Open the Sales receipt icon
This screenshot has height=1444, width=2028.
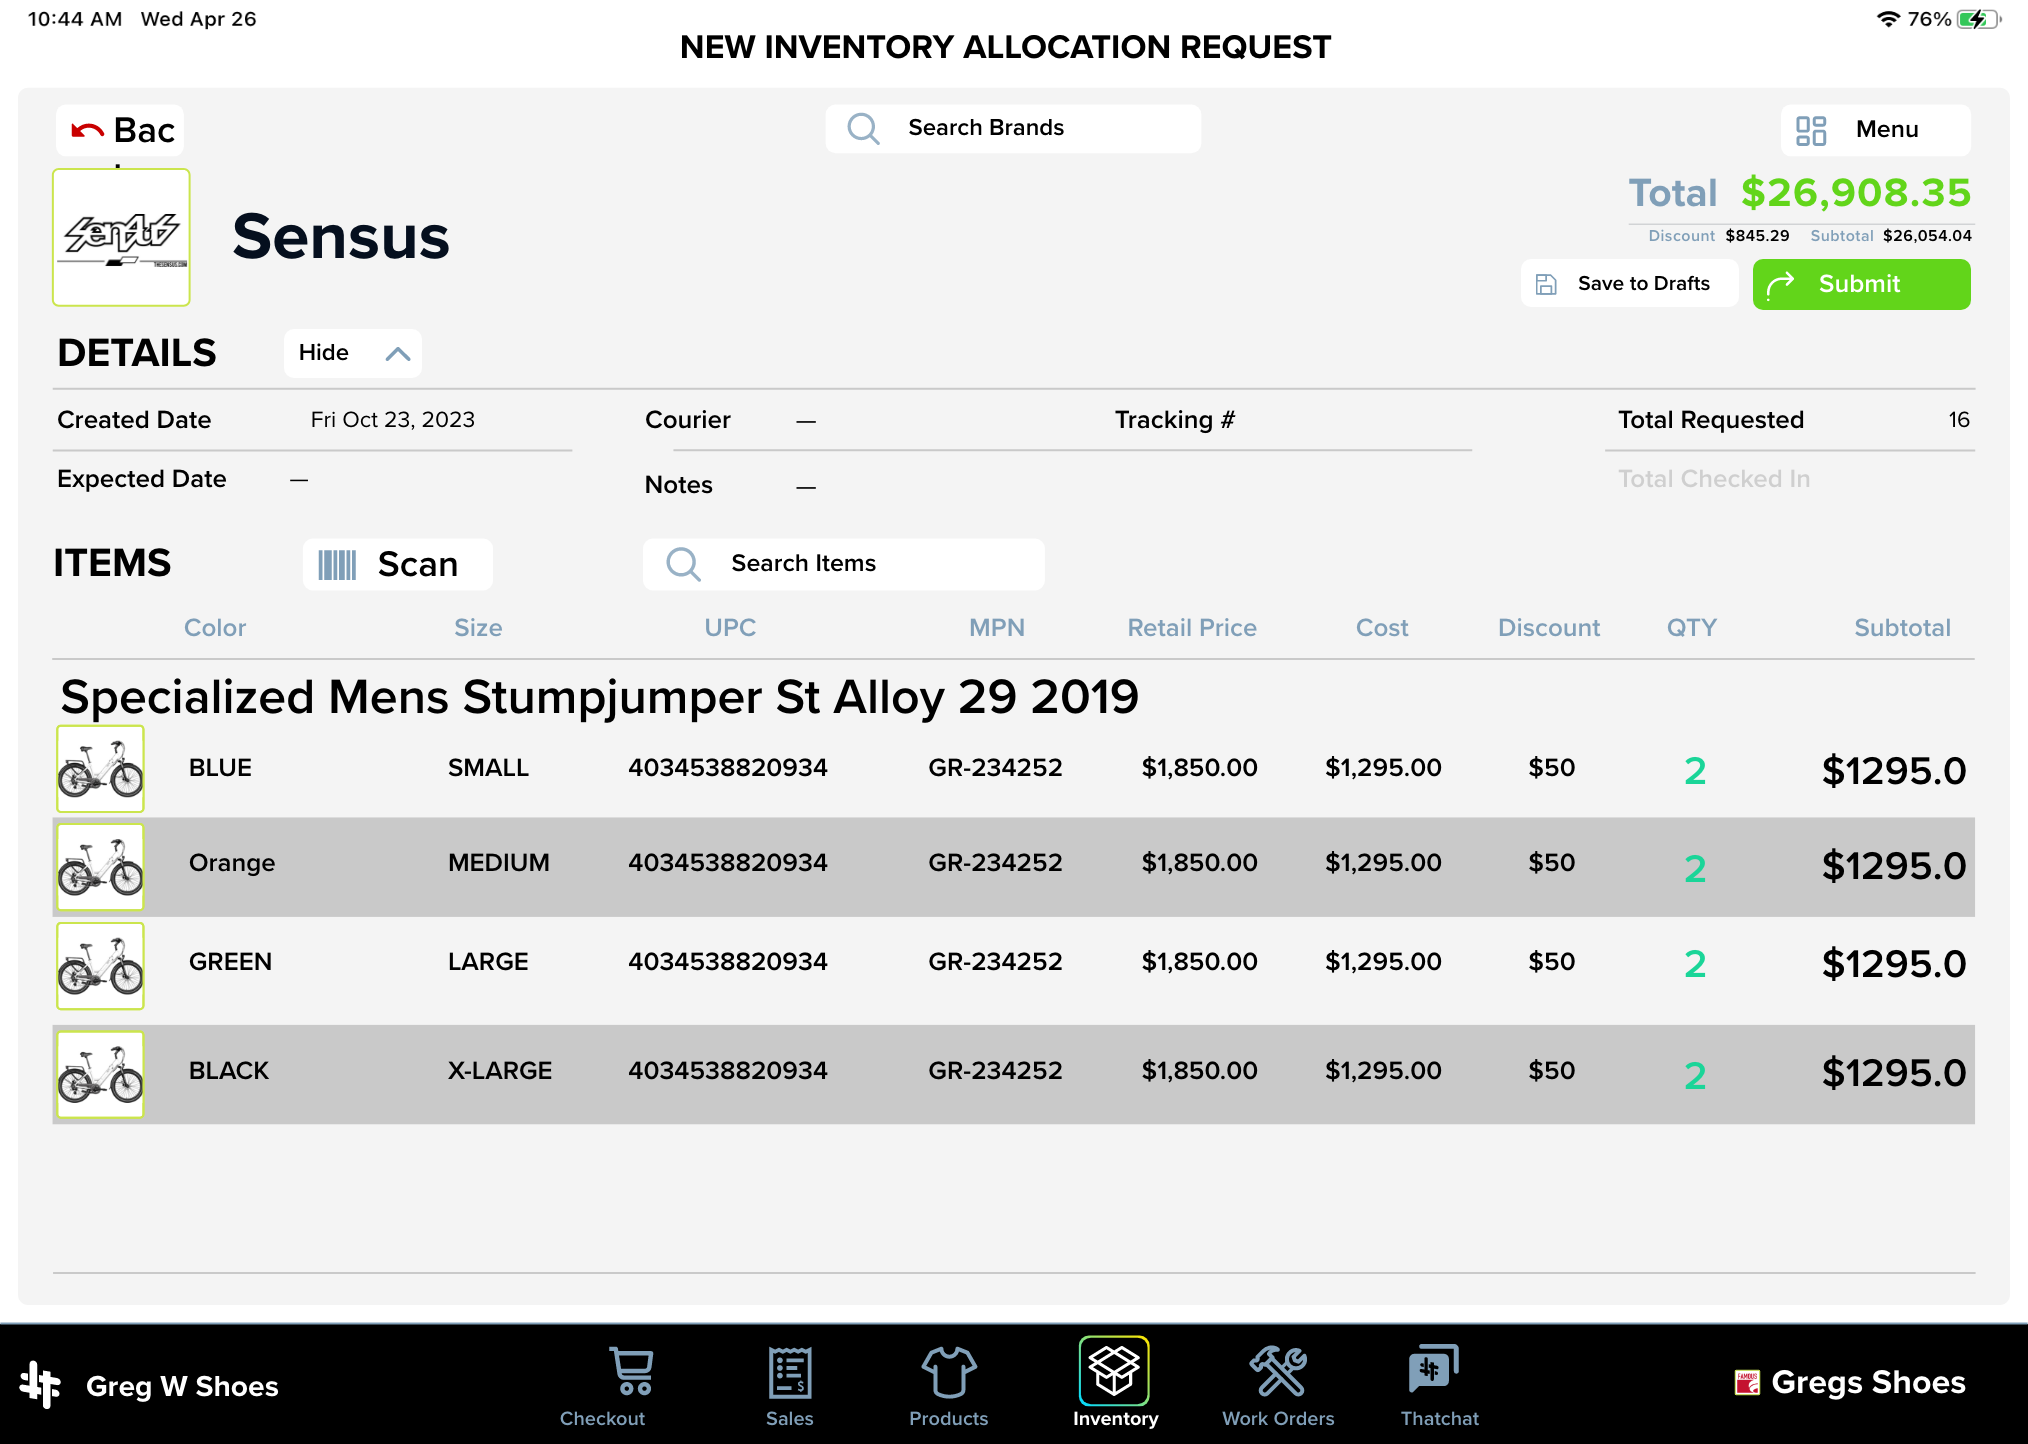(x=789, y=1372)
